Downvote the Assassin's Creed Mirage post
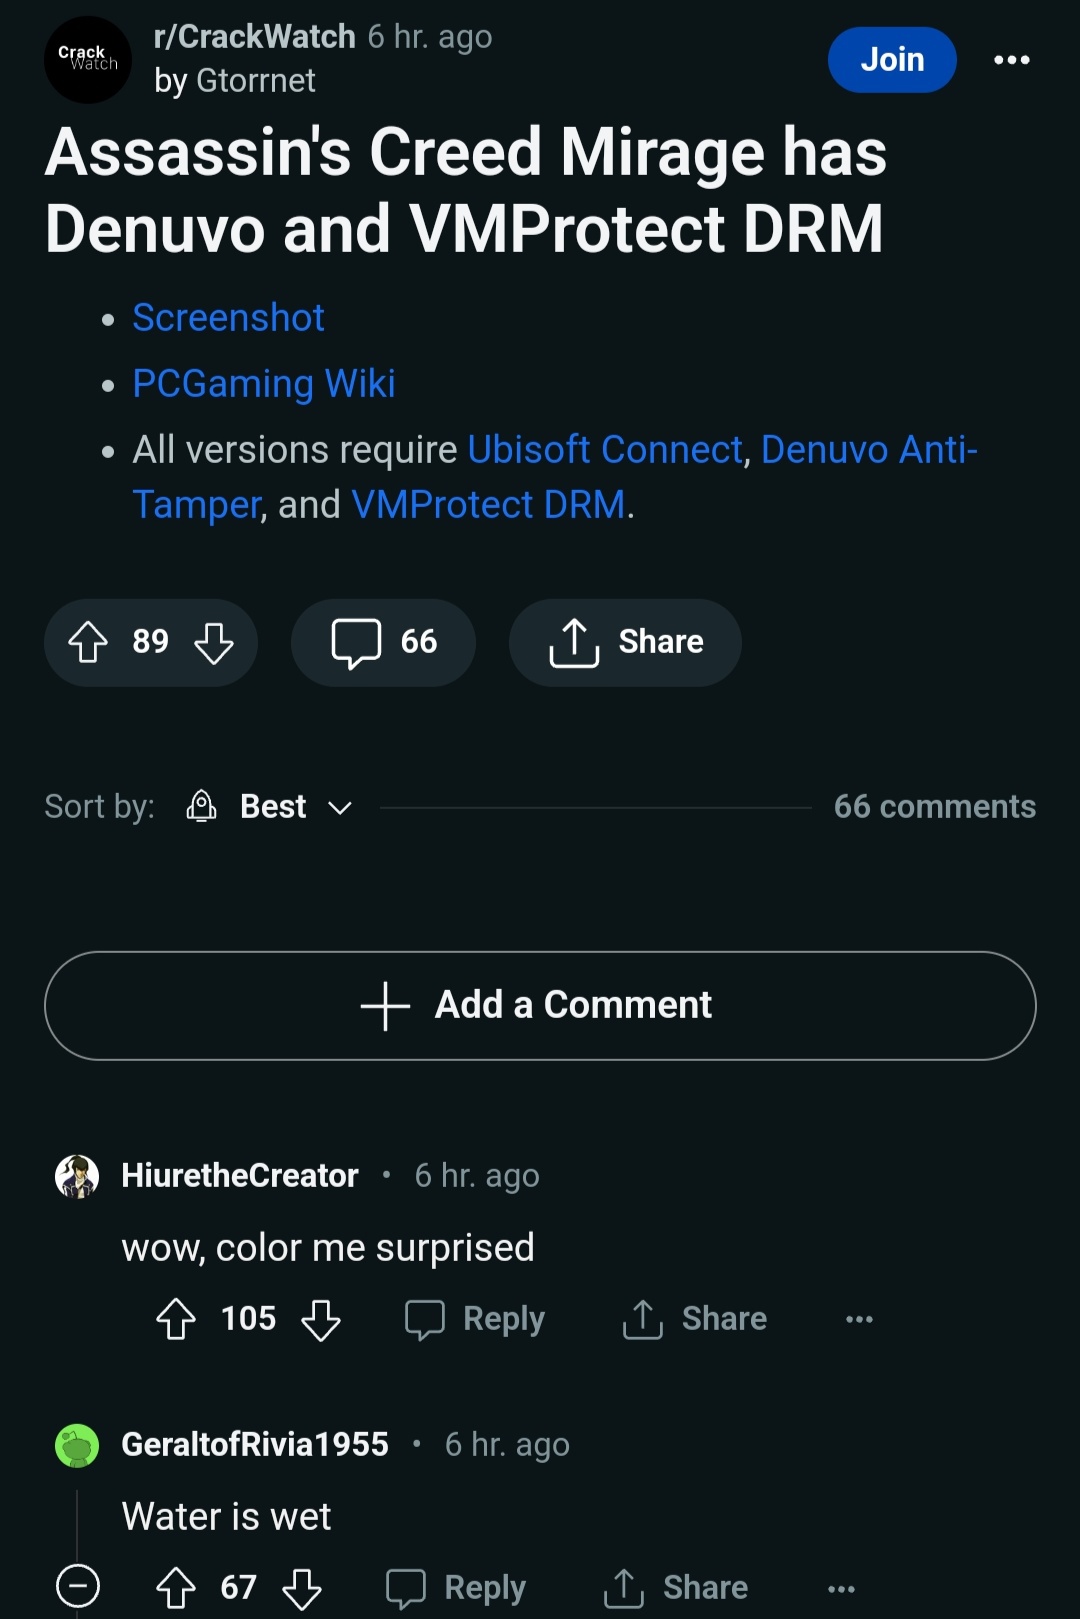The height and width of the screenshot is (1619, 1080). [214, 642]
